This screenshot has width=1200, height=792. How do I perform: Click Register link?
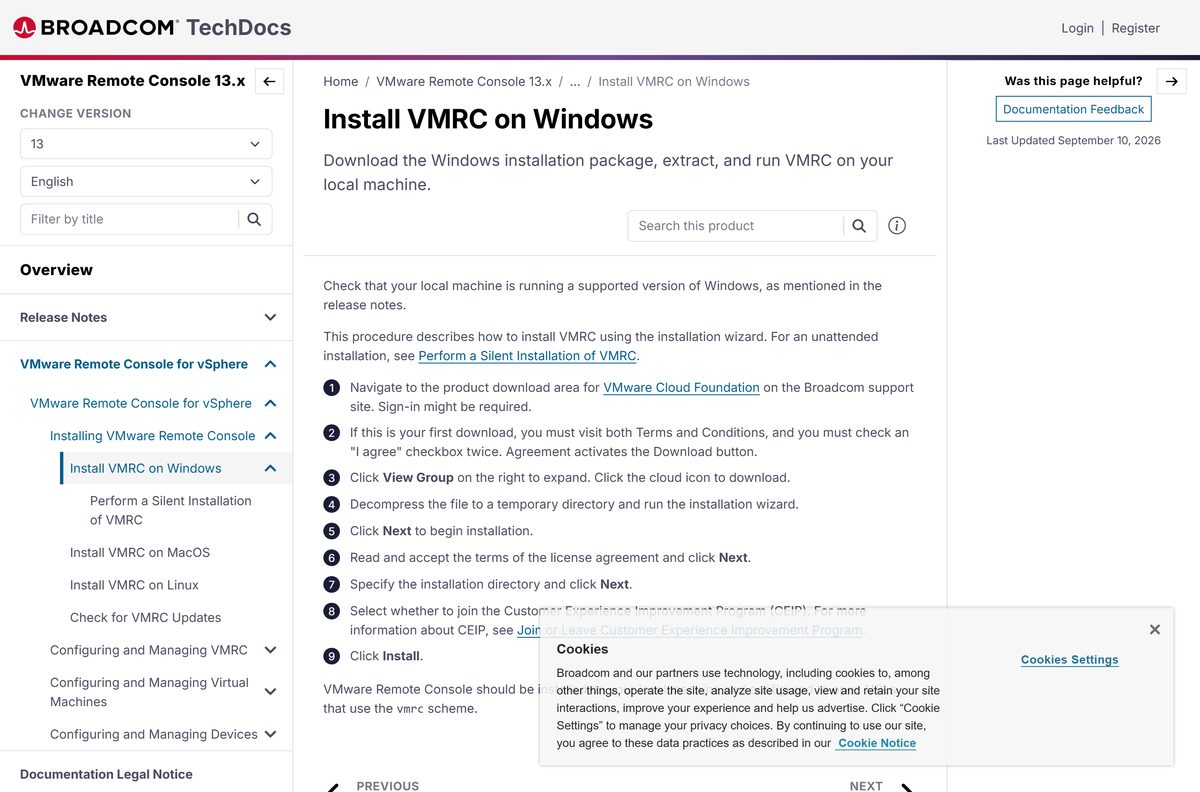click(x=1136, y=28)
